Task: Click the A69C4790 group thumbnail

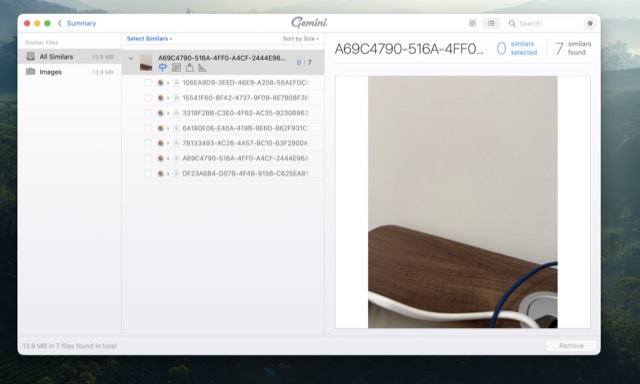Action: [146, 62]
